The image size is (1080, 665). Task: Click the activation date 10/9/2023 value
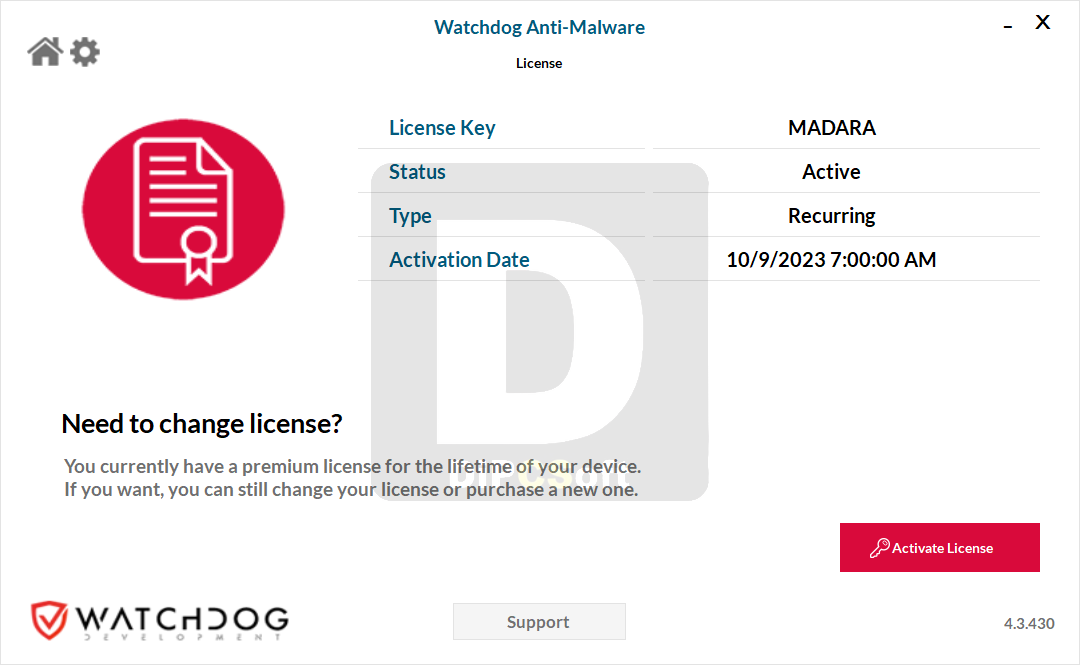pos(831,260)
